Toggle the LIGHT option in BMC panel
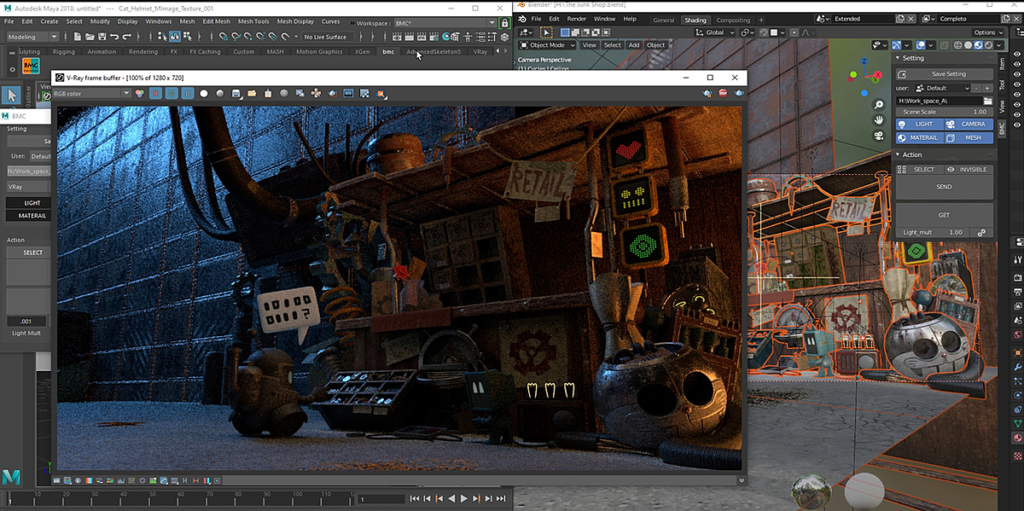1024x511 pixels. [919, 124]
